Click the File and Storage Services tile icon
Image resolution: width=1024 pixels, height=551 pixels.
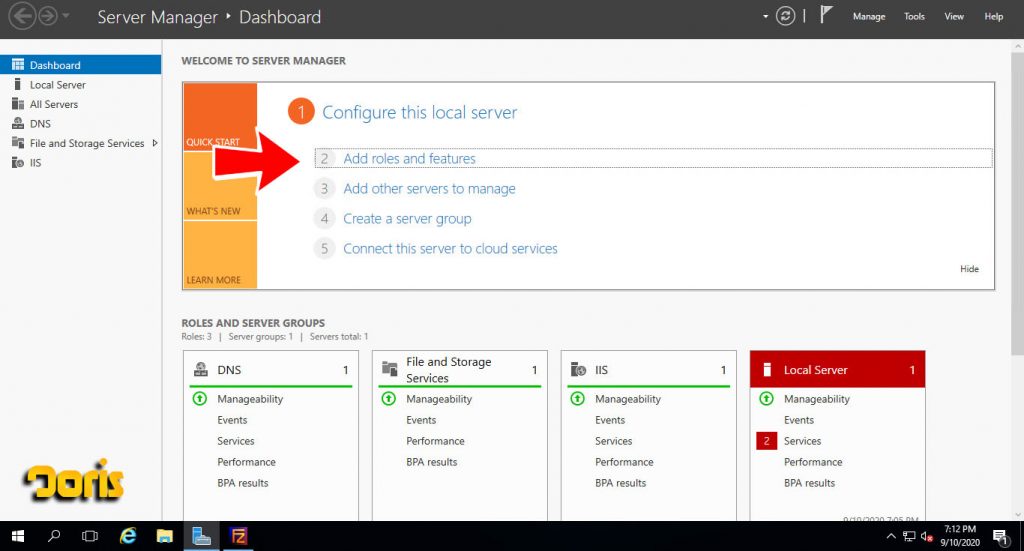[x=390, y=369]
